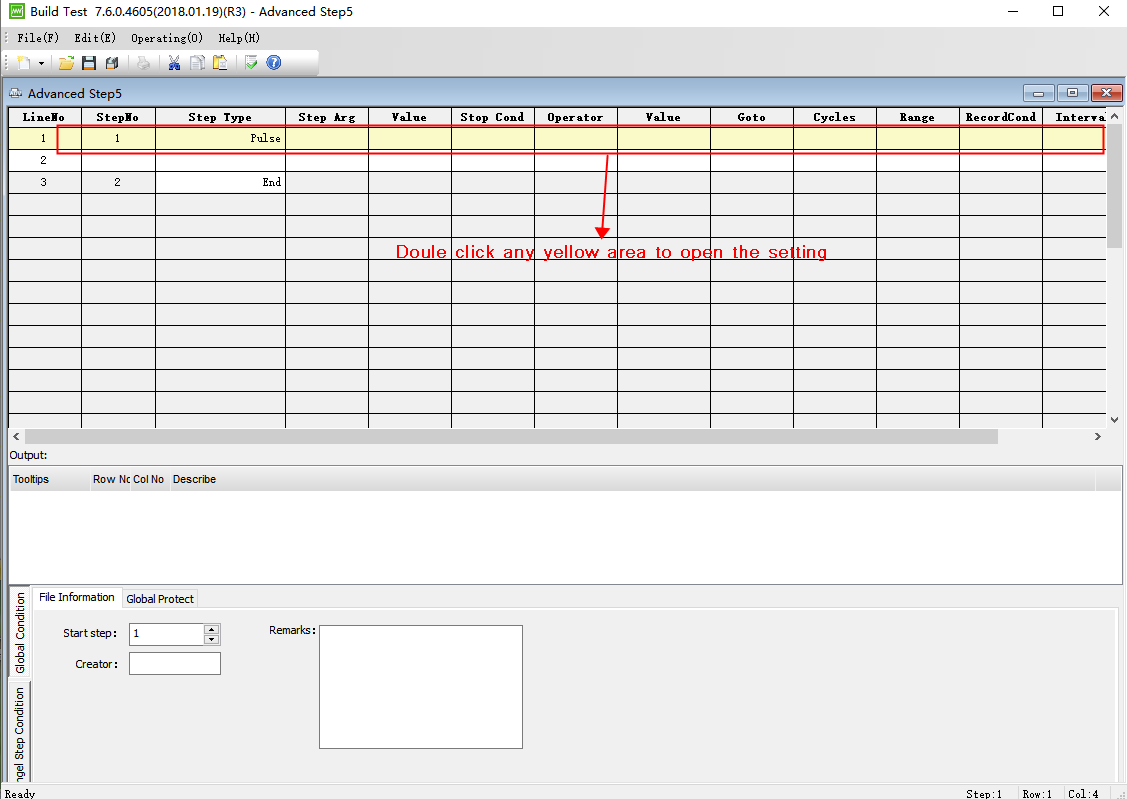Click the Step Arg column header
Viewport: 1127px width, 799px height.
point(327,117)
